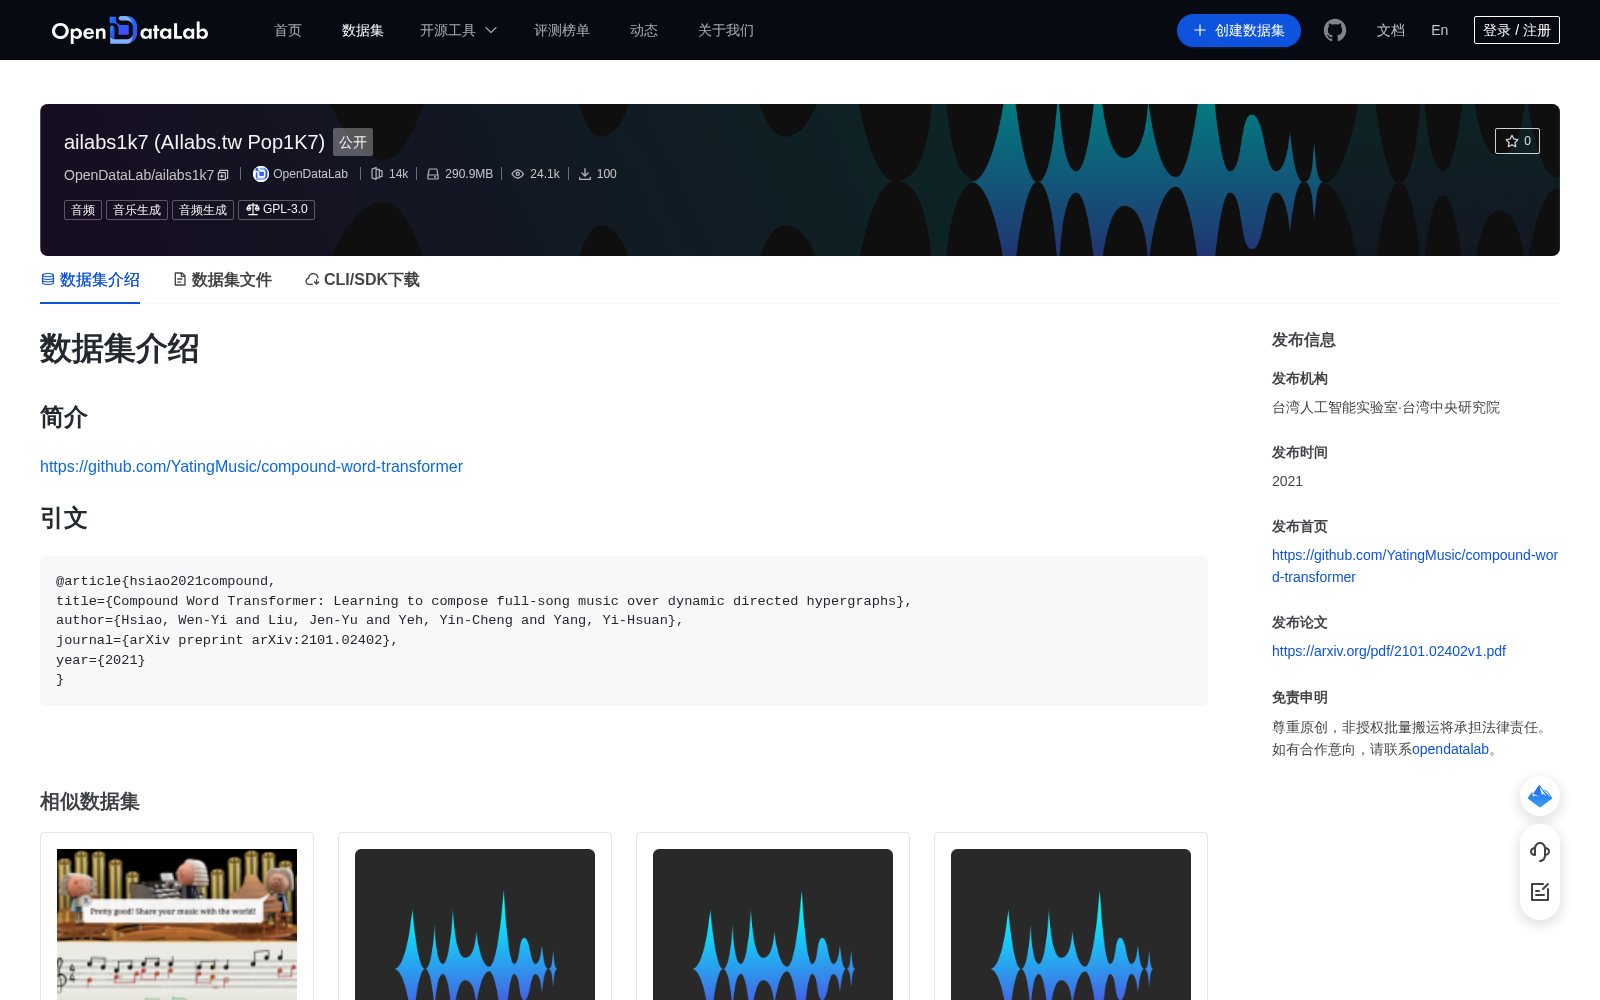Click the opendatalab contact link

click(1450, 749)
